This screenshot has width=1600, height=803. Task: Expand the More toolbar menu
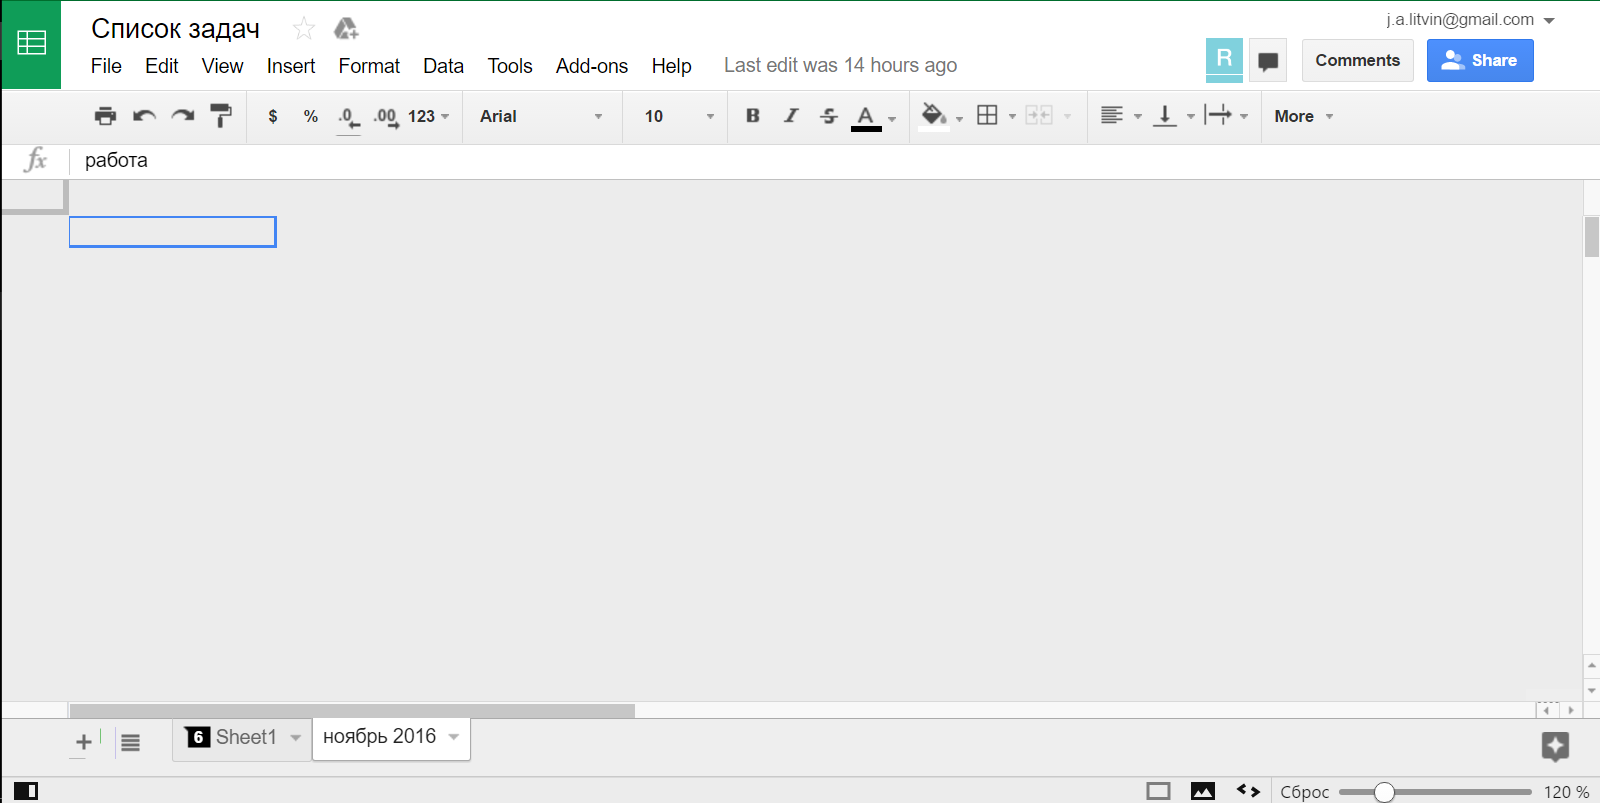click(x=1304, y=116)
